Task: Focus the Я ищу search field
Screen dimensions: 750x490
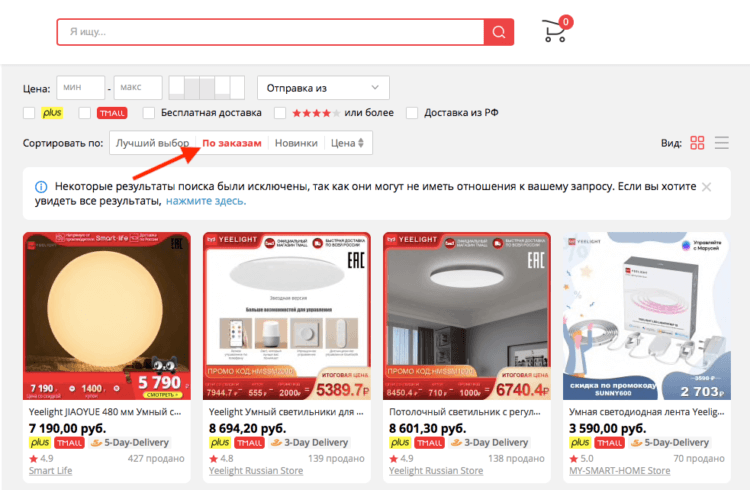Action: [x=271, y=32]
